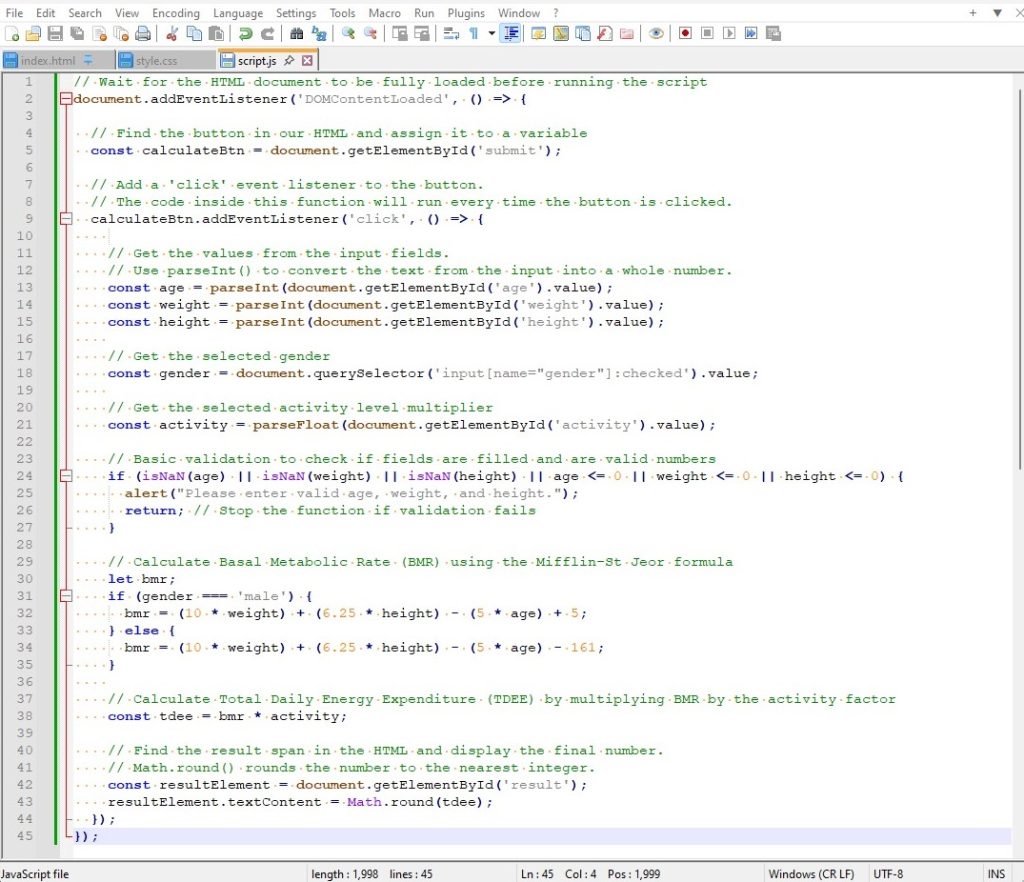Click the vertical scrollbar thumb
Viewport: 1024px width, 882px height.
(x=1019, y=278)
